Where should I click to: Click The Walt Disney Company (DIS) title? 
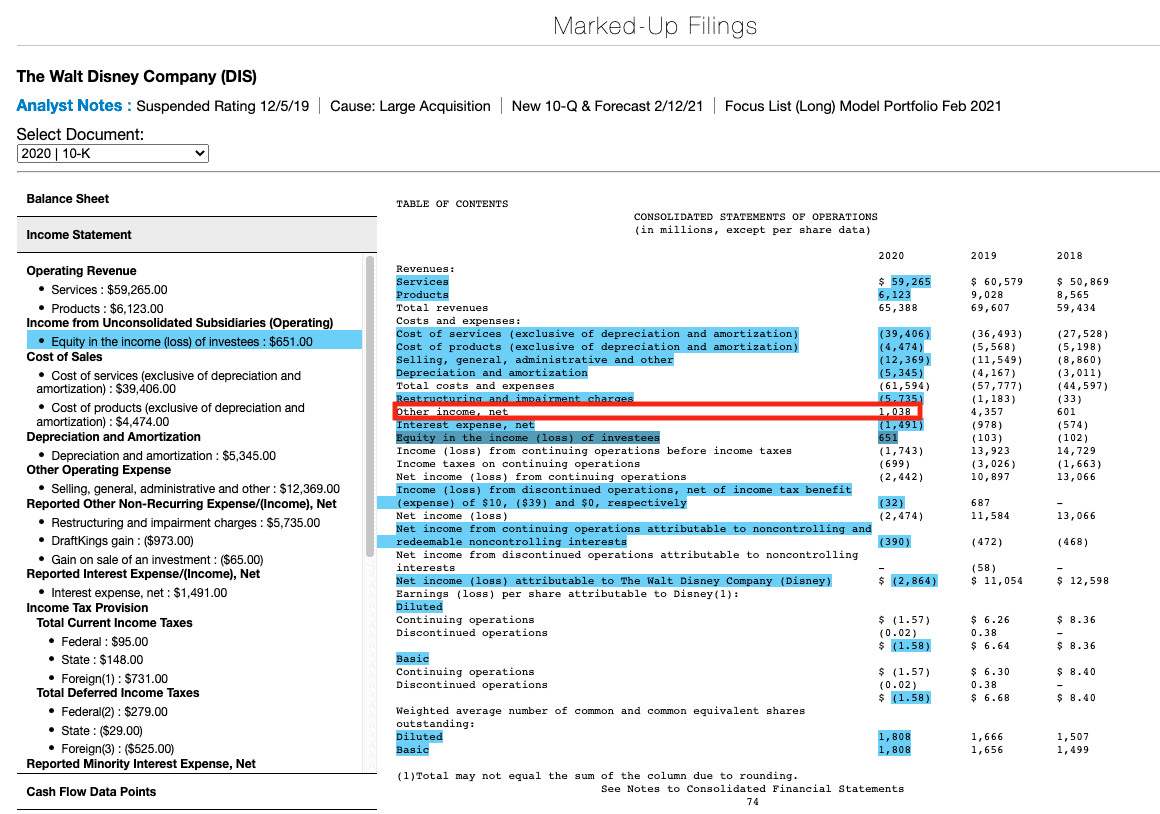[x=137, y=76]
